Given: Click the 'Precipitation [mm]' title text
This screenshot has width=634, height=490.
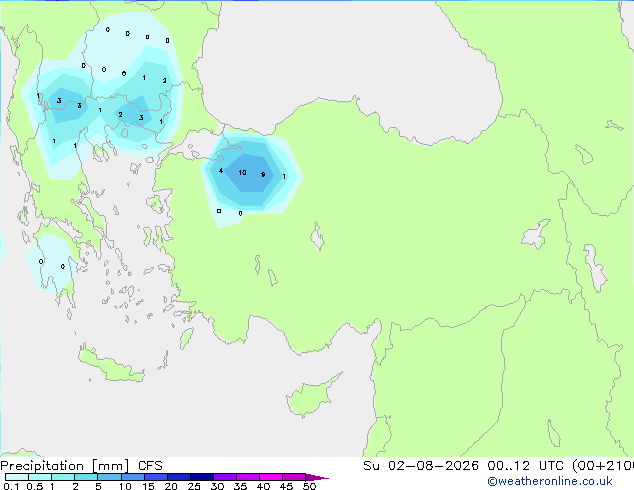Looking at the screenshot, I should coord(64,466).
